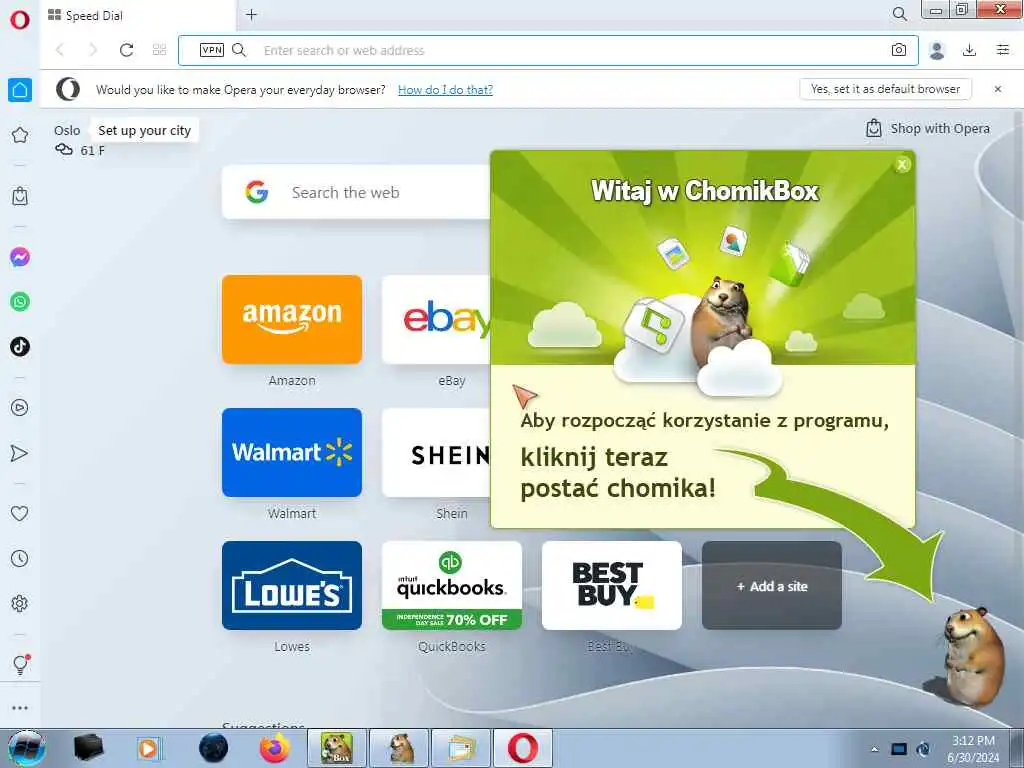Open the Shein speed dial tile
The image size is (1024, 768).
(x=436, y=453)
